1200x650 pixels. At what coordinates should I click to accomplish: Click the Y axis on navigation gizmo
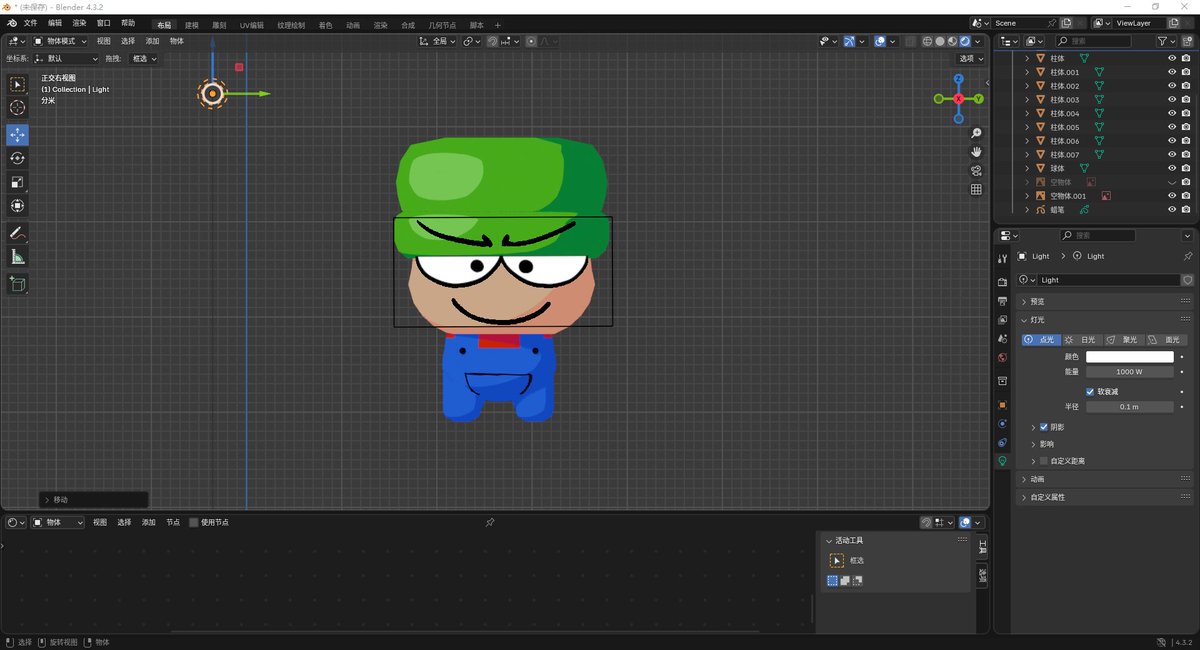click(979, 99)
